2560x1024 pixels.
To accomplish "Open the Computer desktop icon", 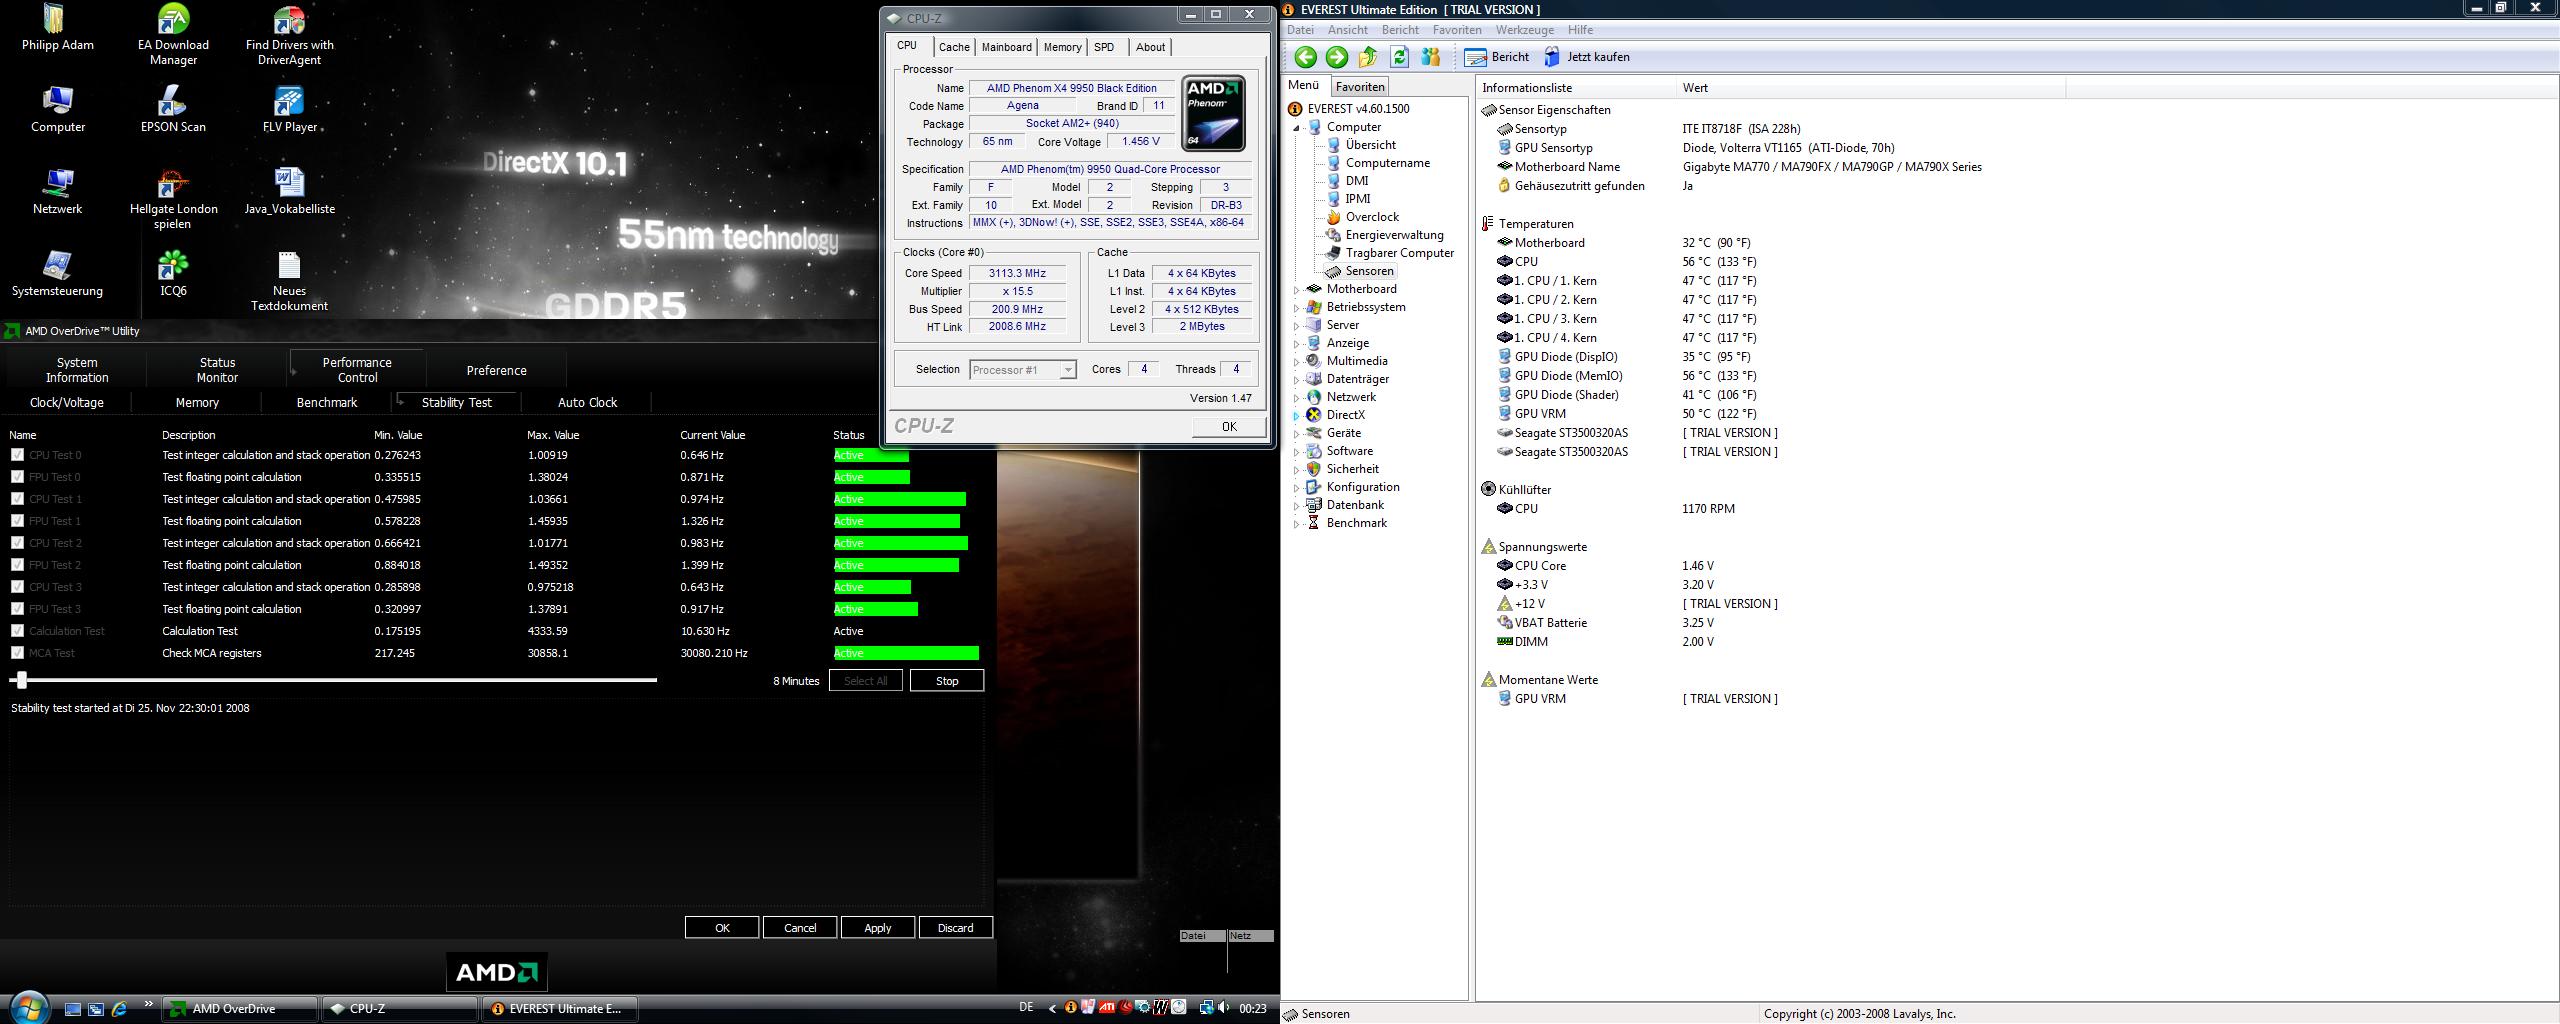I will click(x=57, y=109).
